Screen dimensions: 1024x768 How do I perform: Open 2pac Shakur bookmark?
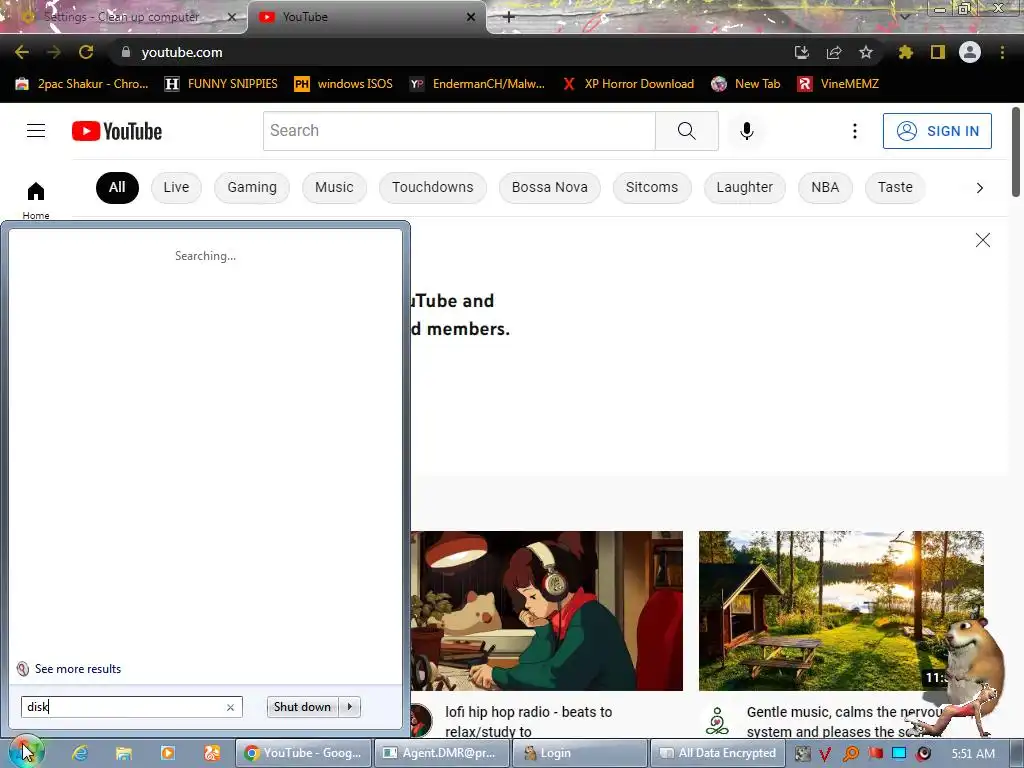click(82, 84)
